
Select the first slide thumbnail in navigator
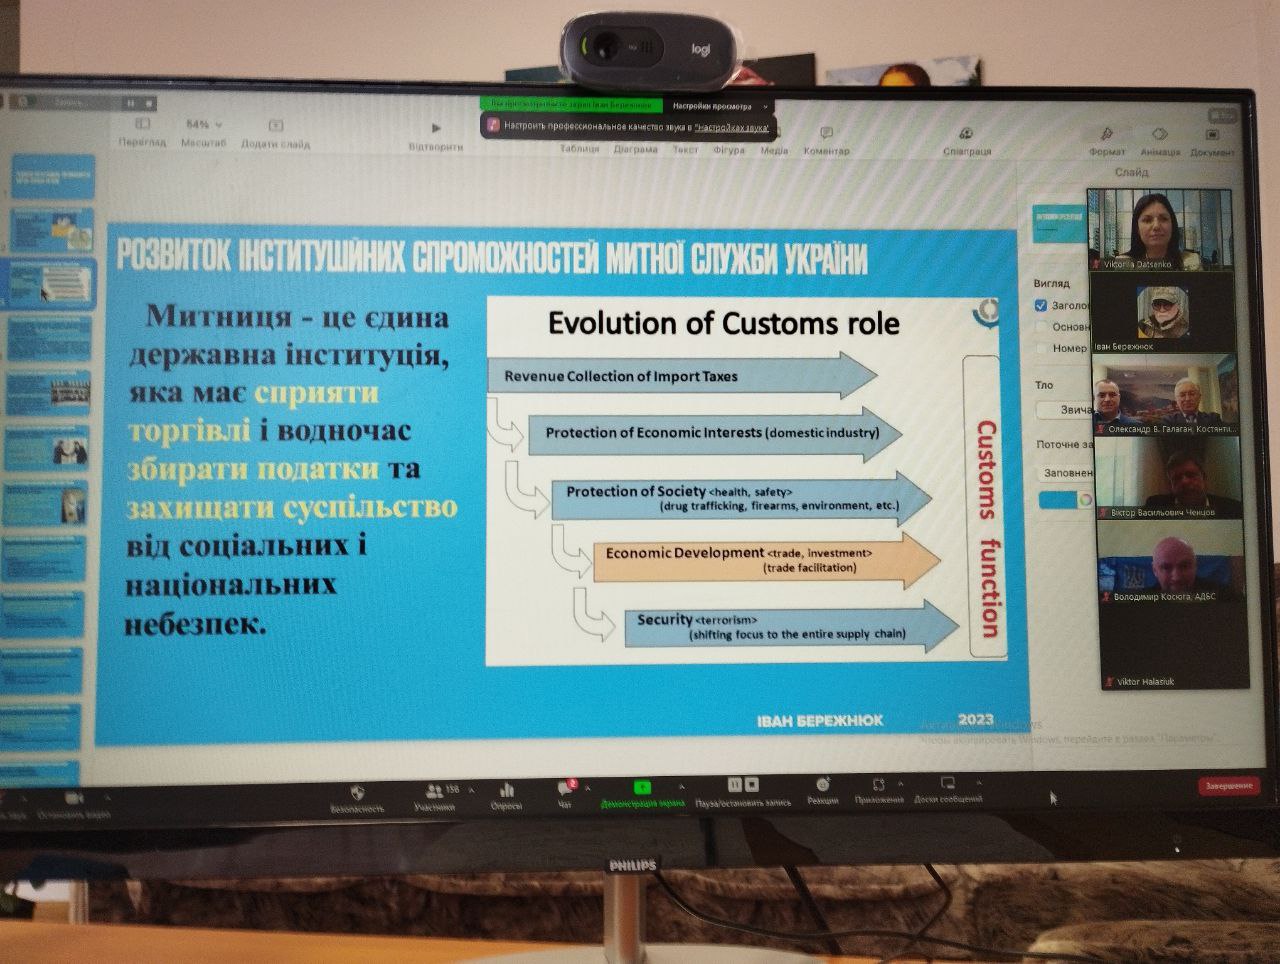[52, 178]
